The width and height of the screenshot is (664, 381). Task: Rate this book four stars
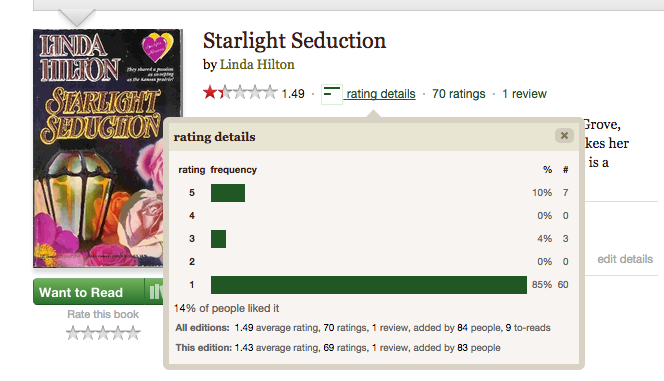tap(118, 333)
